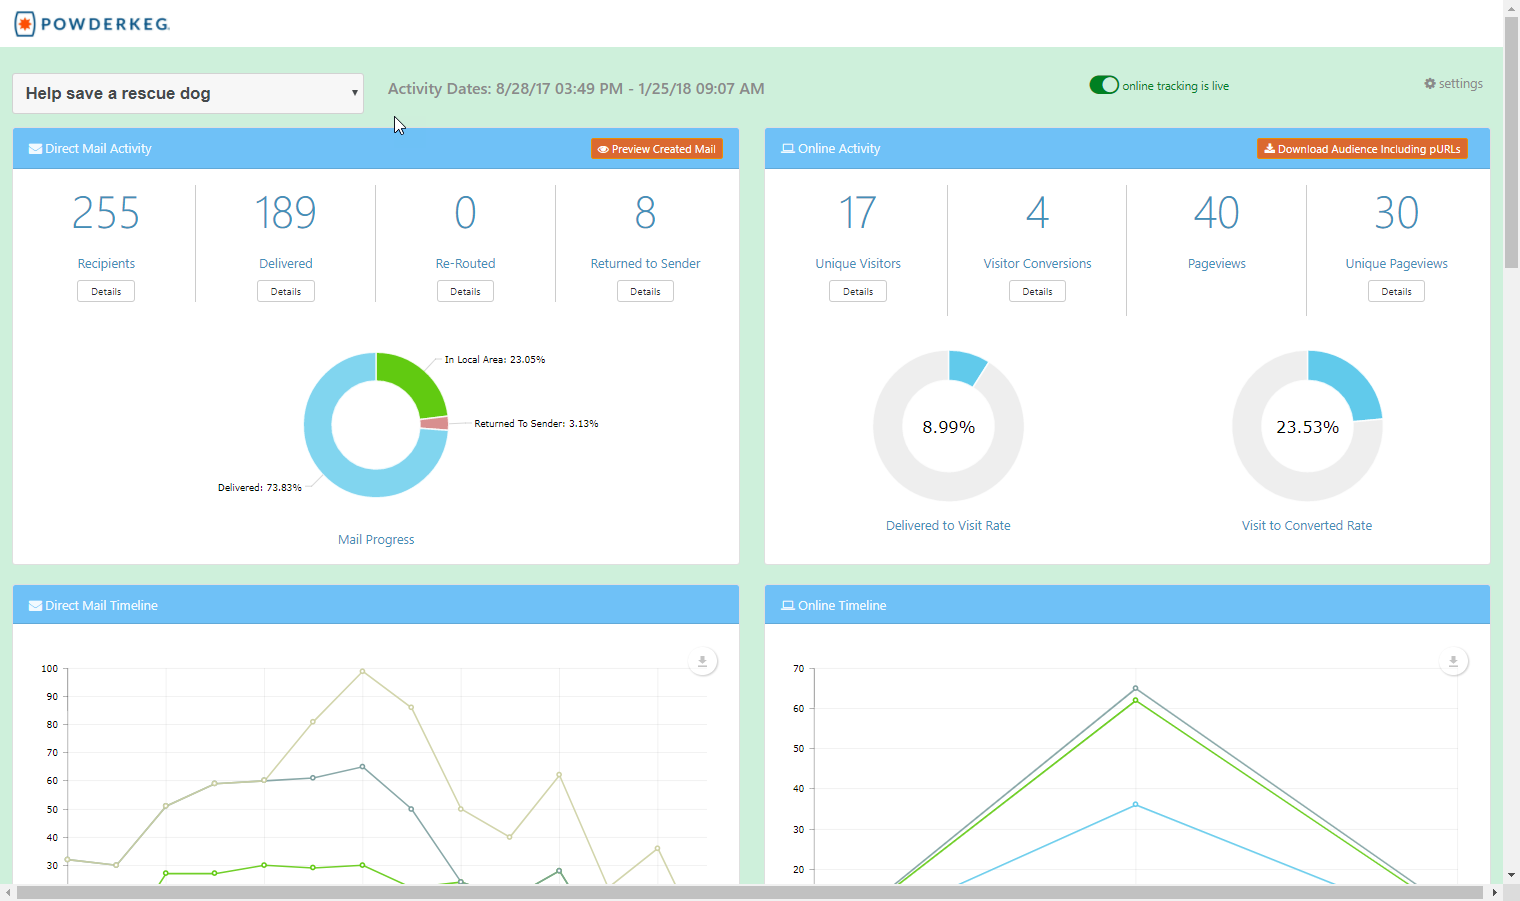Click the Powderkeg logo
The height and width of the screenshot is (901, 1520).
click(x=92, y=24)
